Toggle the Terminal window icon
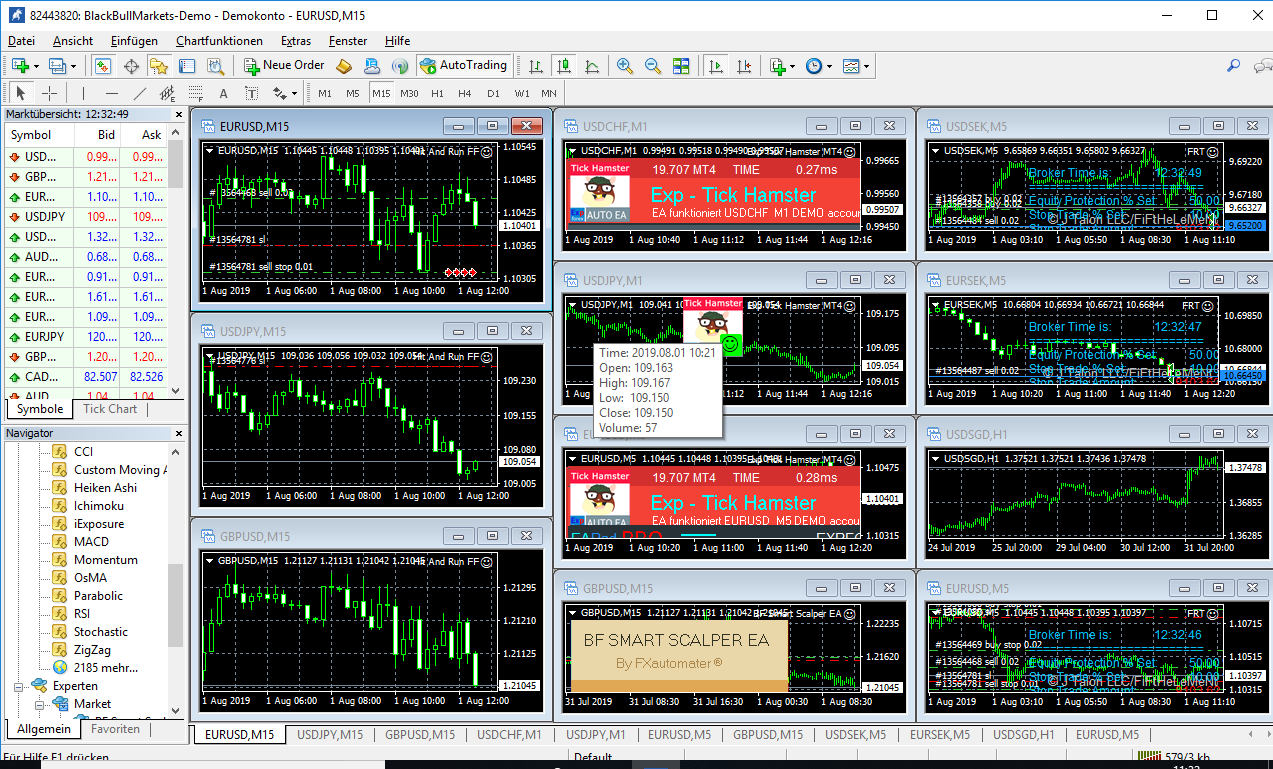Screen dimensions: 1273x769 (x=187, y=65)
